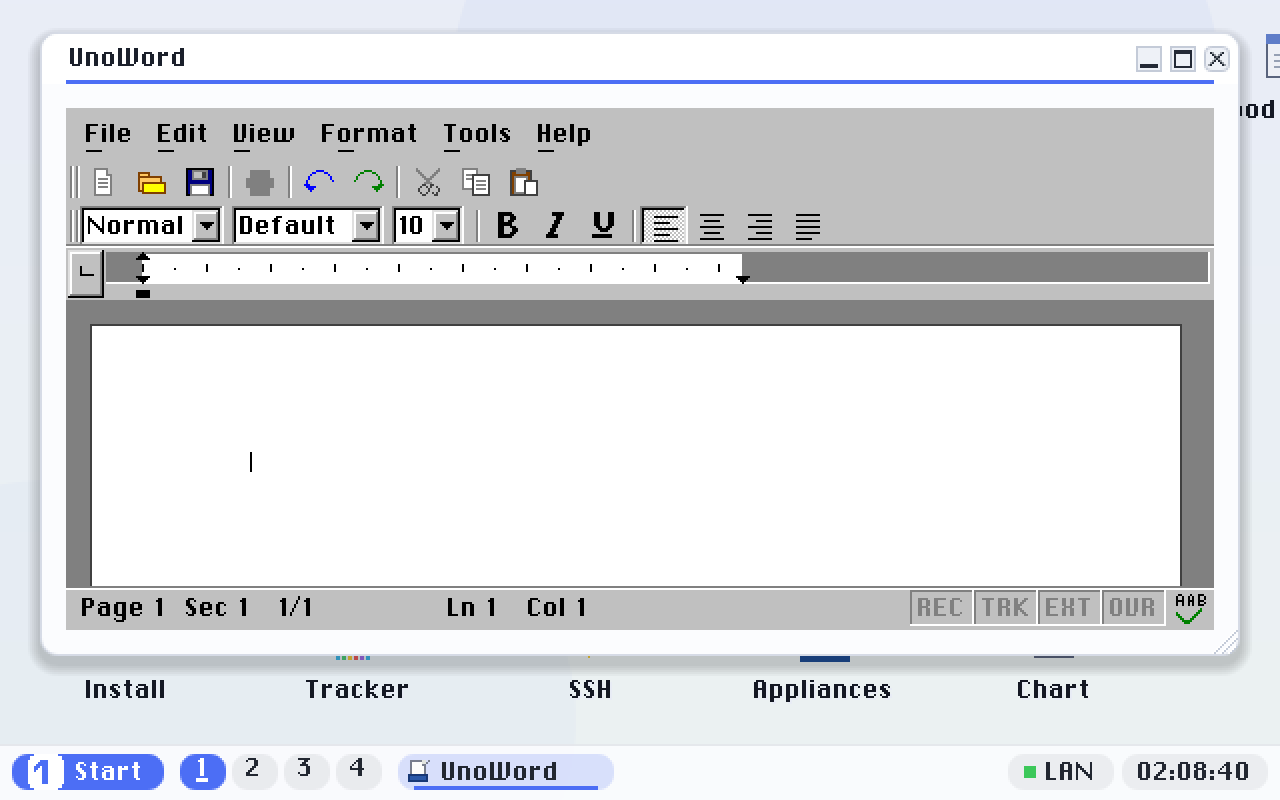Open the Chart desktop shortcut
Viewport: 1280px width, 800px height.
coord(1053,689)
